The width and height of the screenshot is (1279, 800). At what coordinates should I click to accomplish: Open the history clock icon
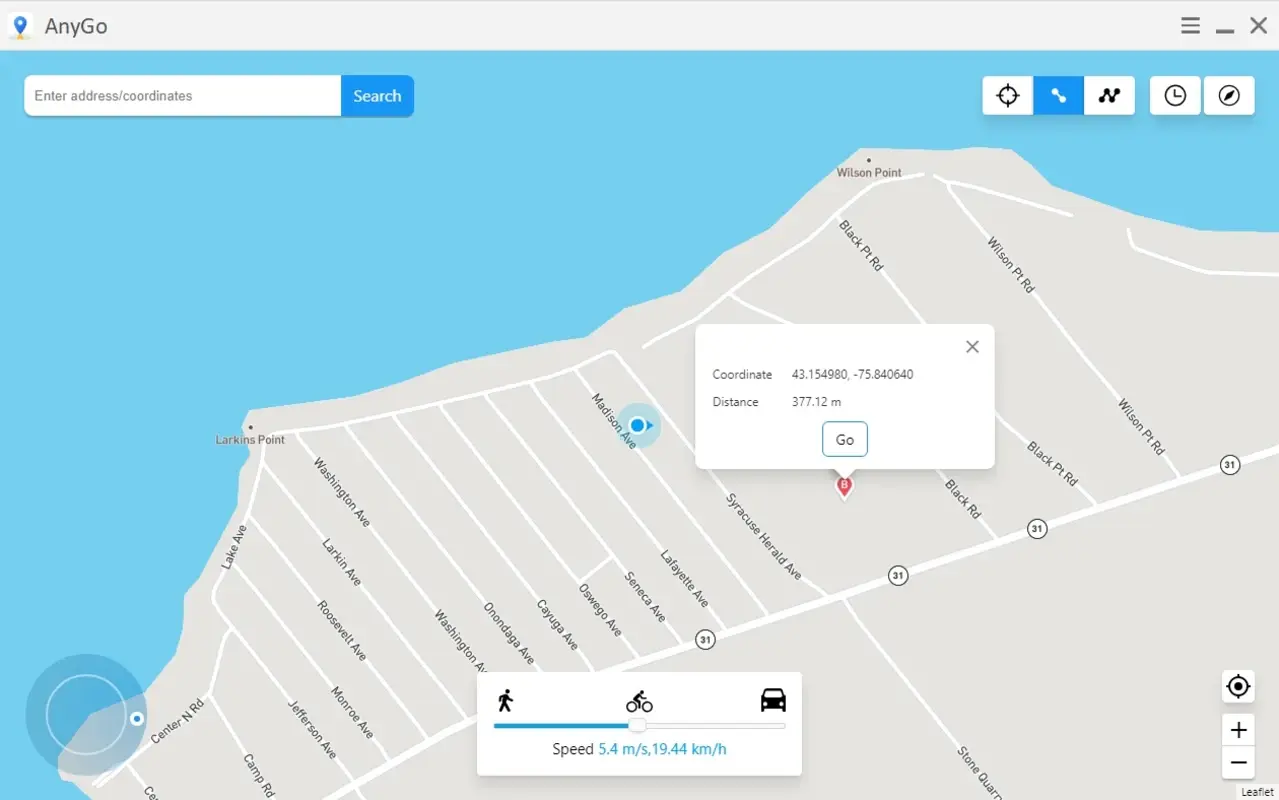(x=1174, y=95)
